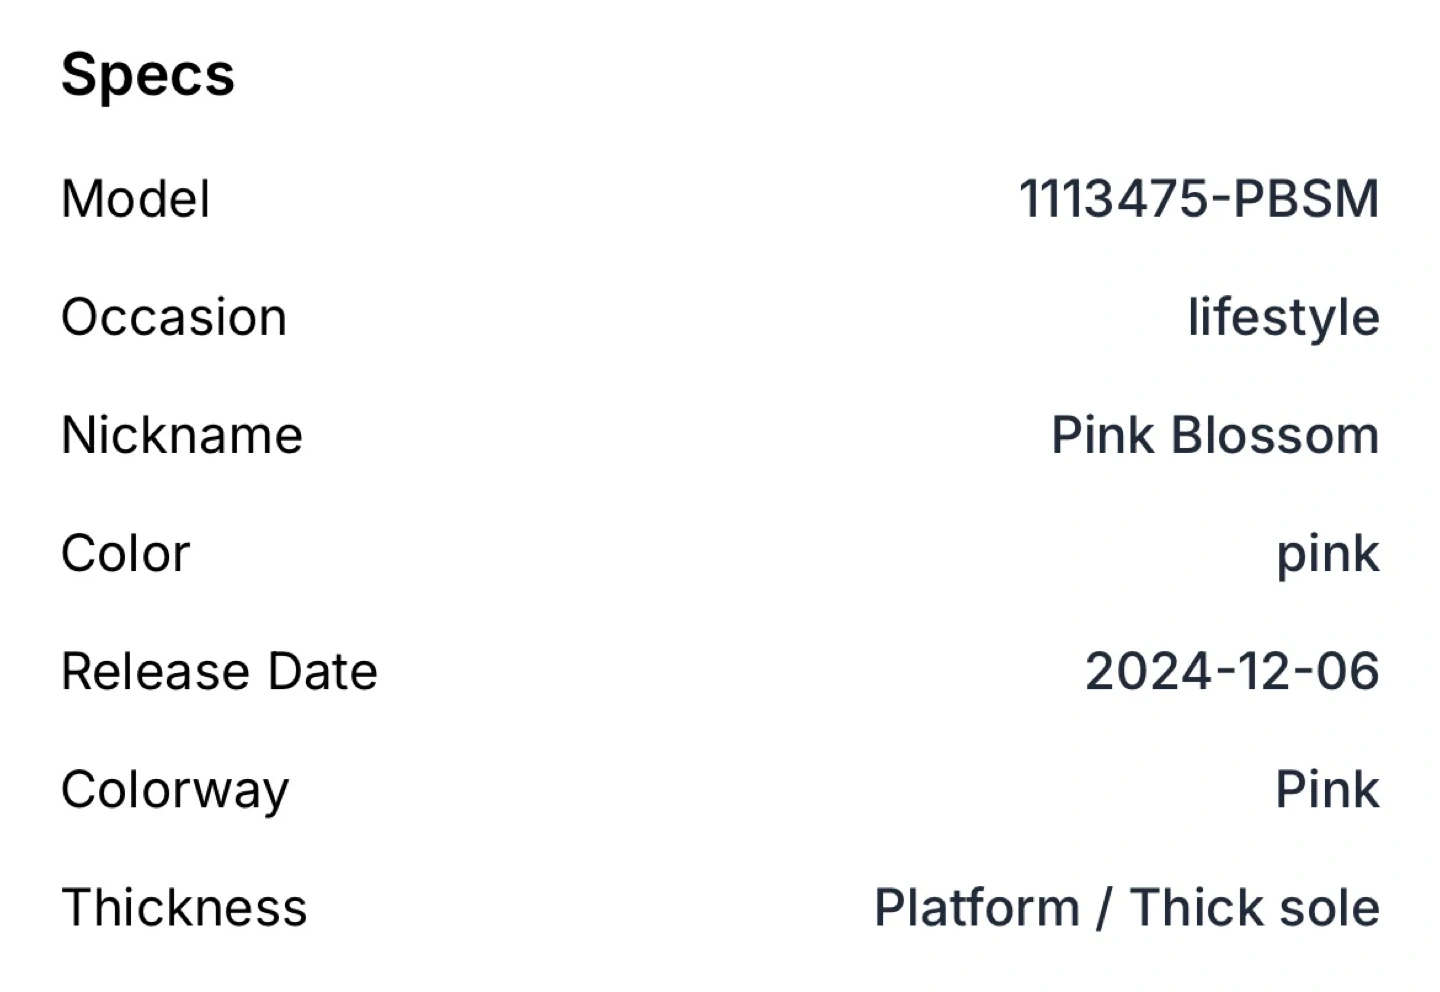Click the Specs section heading
Image resolution: width=1440 pixels, height=992 pixels.
point(148,75)
